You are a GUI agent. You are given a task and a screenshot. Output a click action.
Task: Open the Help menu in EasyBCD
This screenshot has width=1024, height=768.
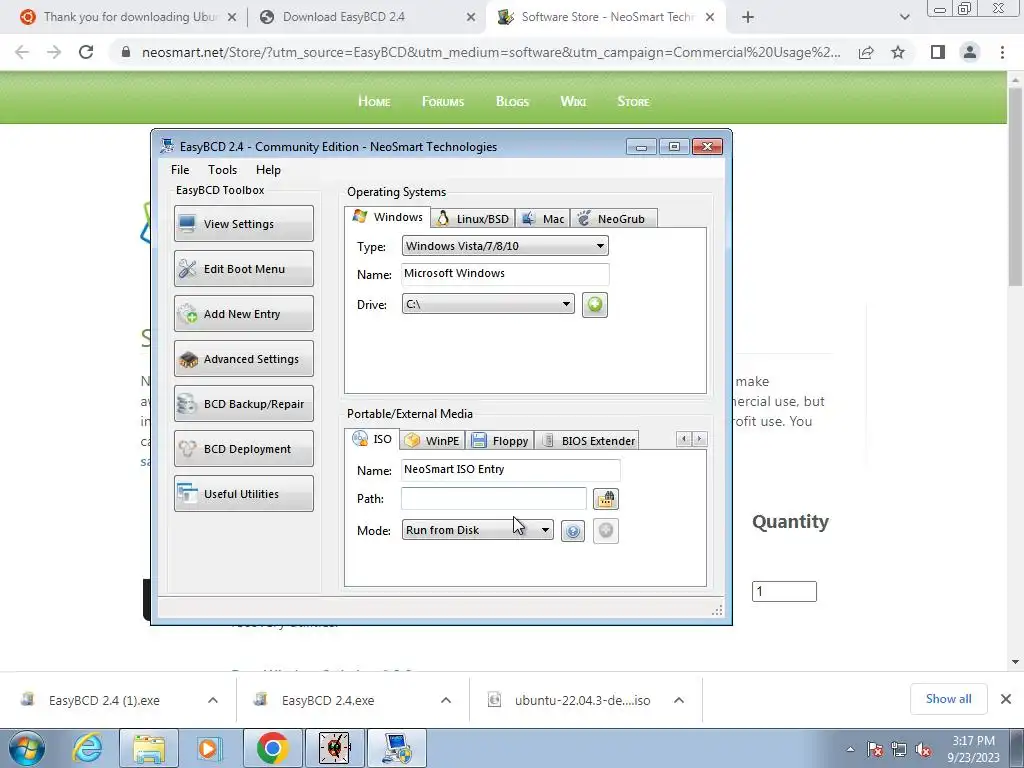click(268, 170)
